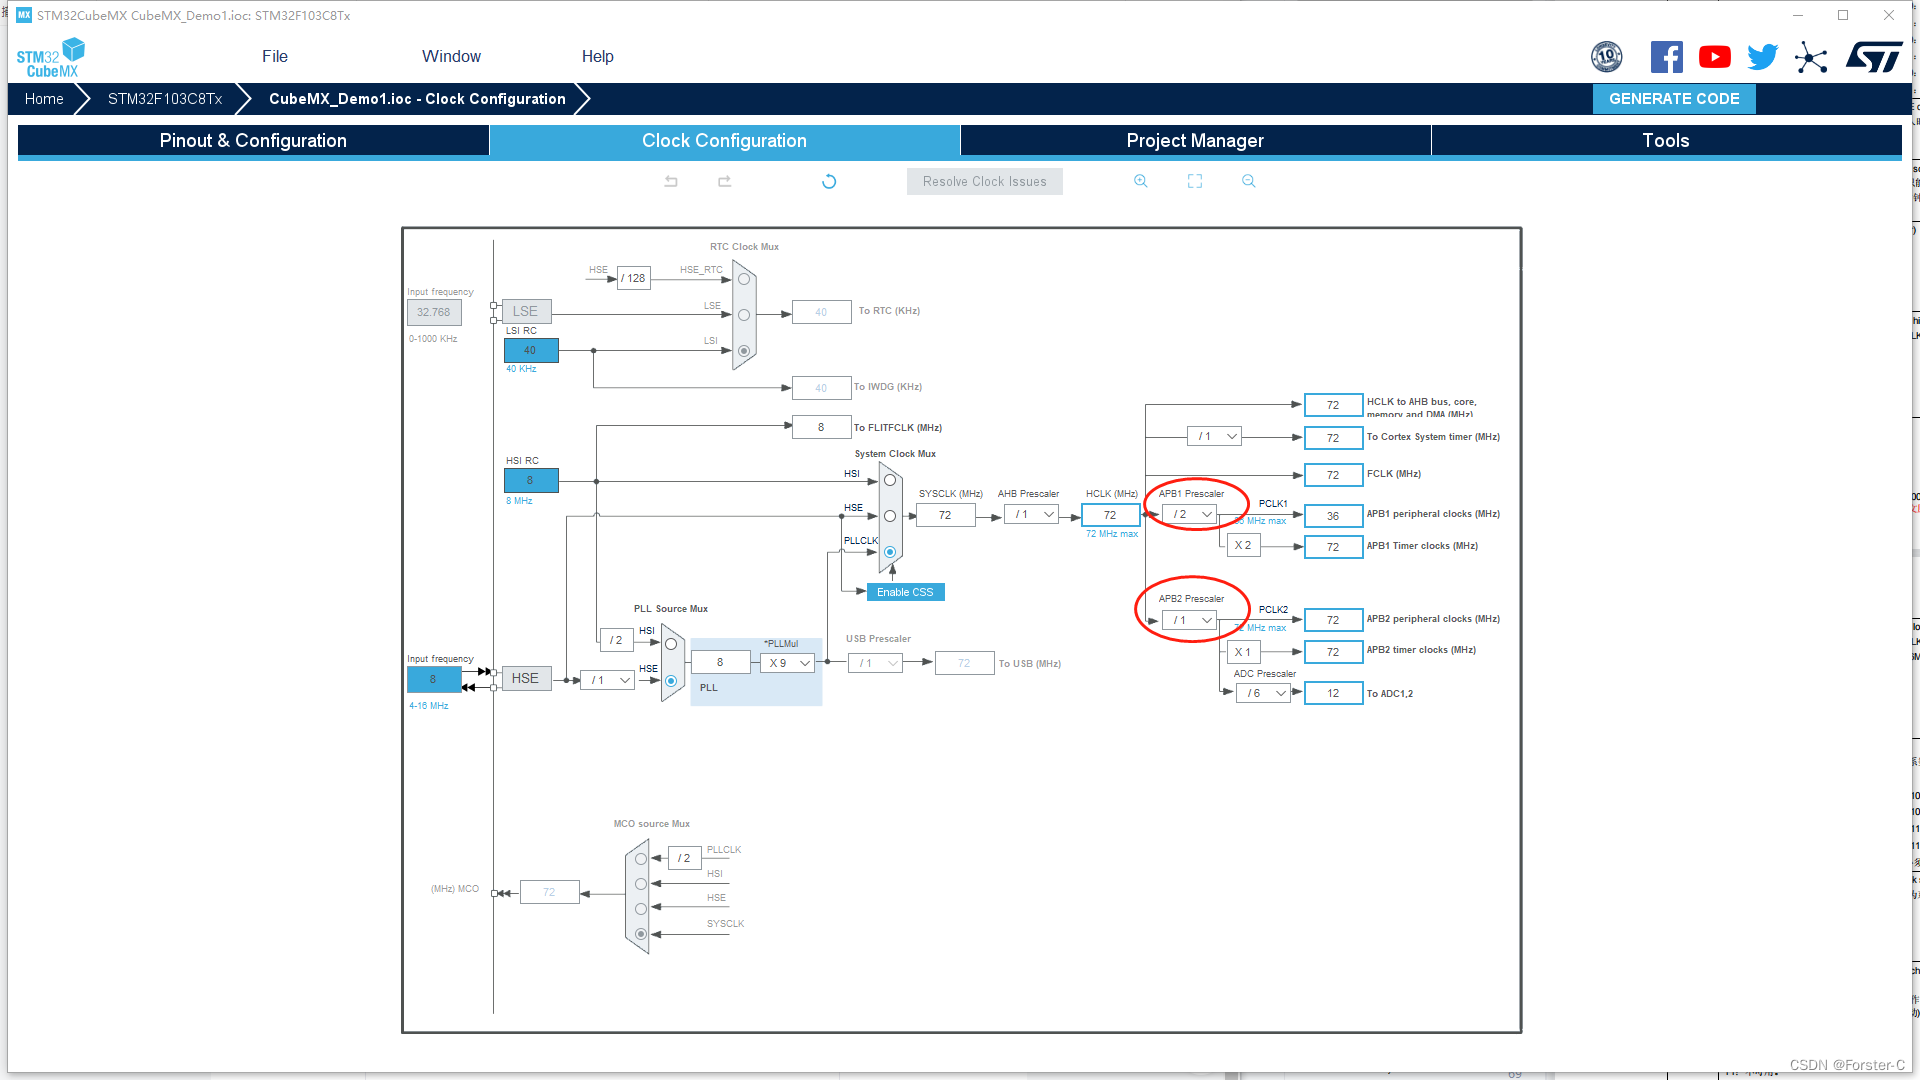Click the redo arrow icon
The image size is (1920, 1080).
[724, 181]
